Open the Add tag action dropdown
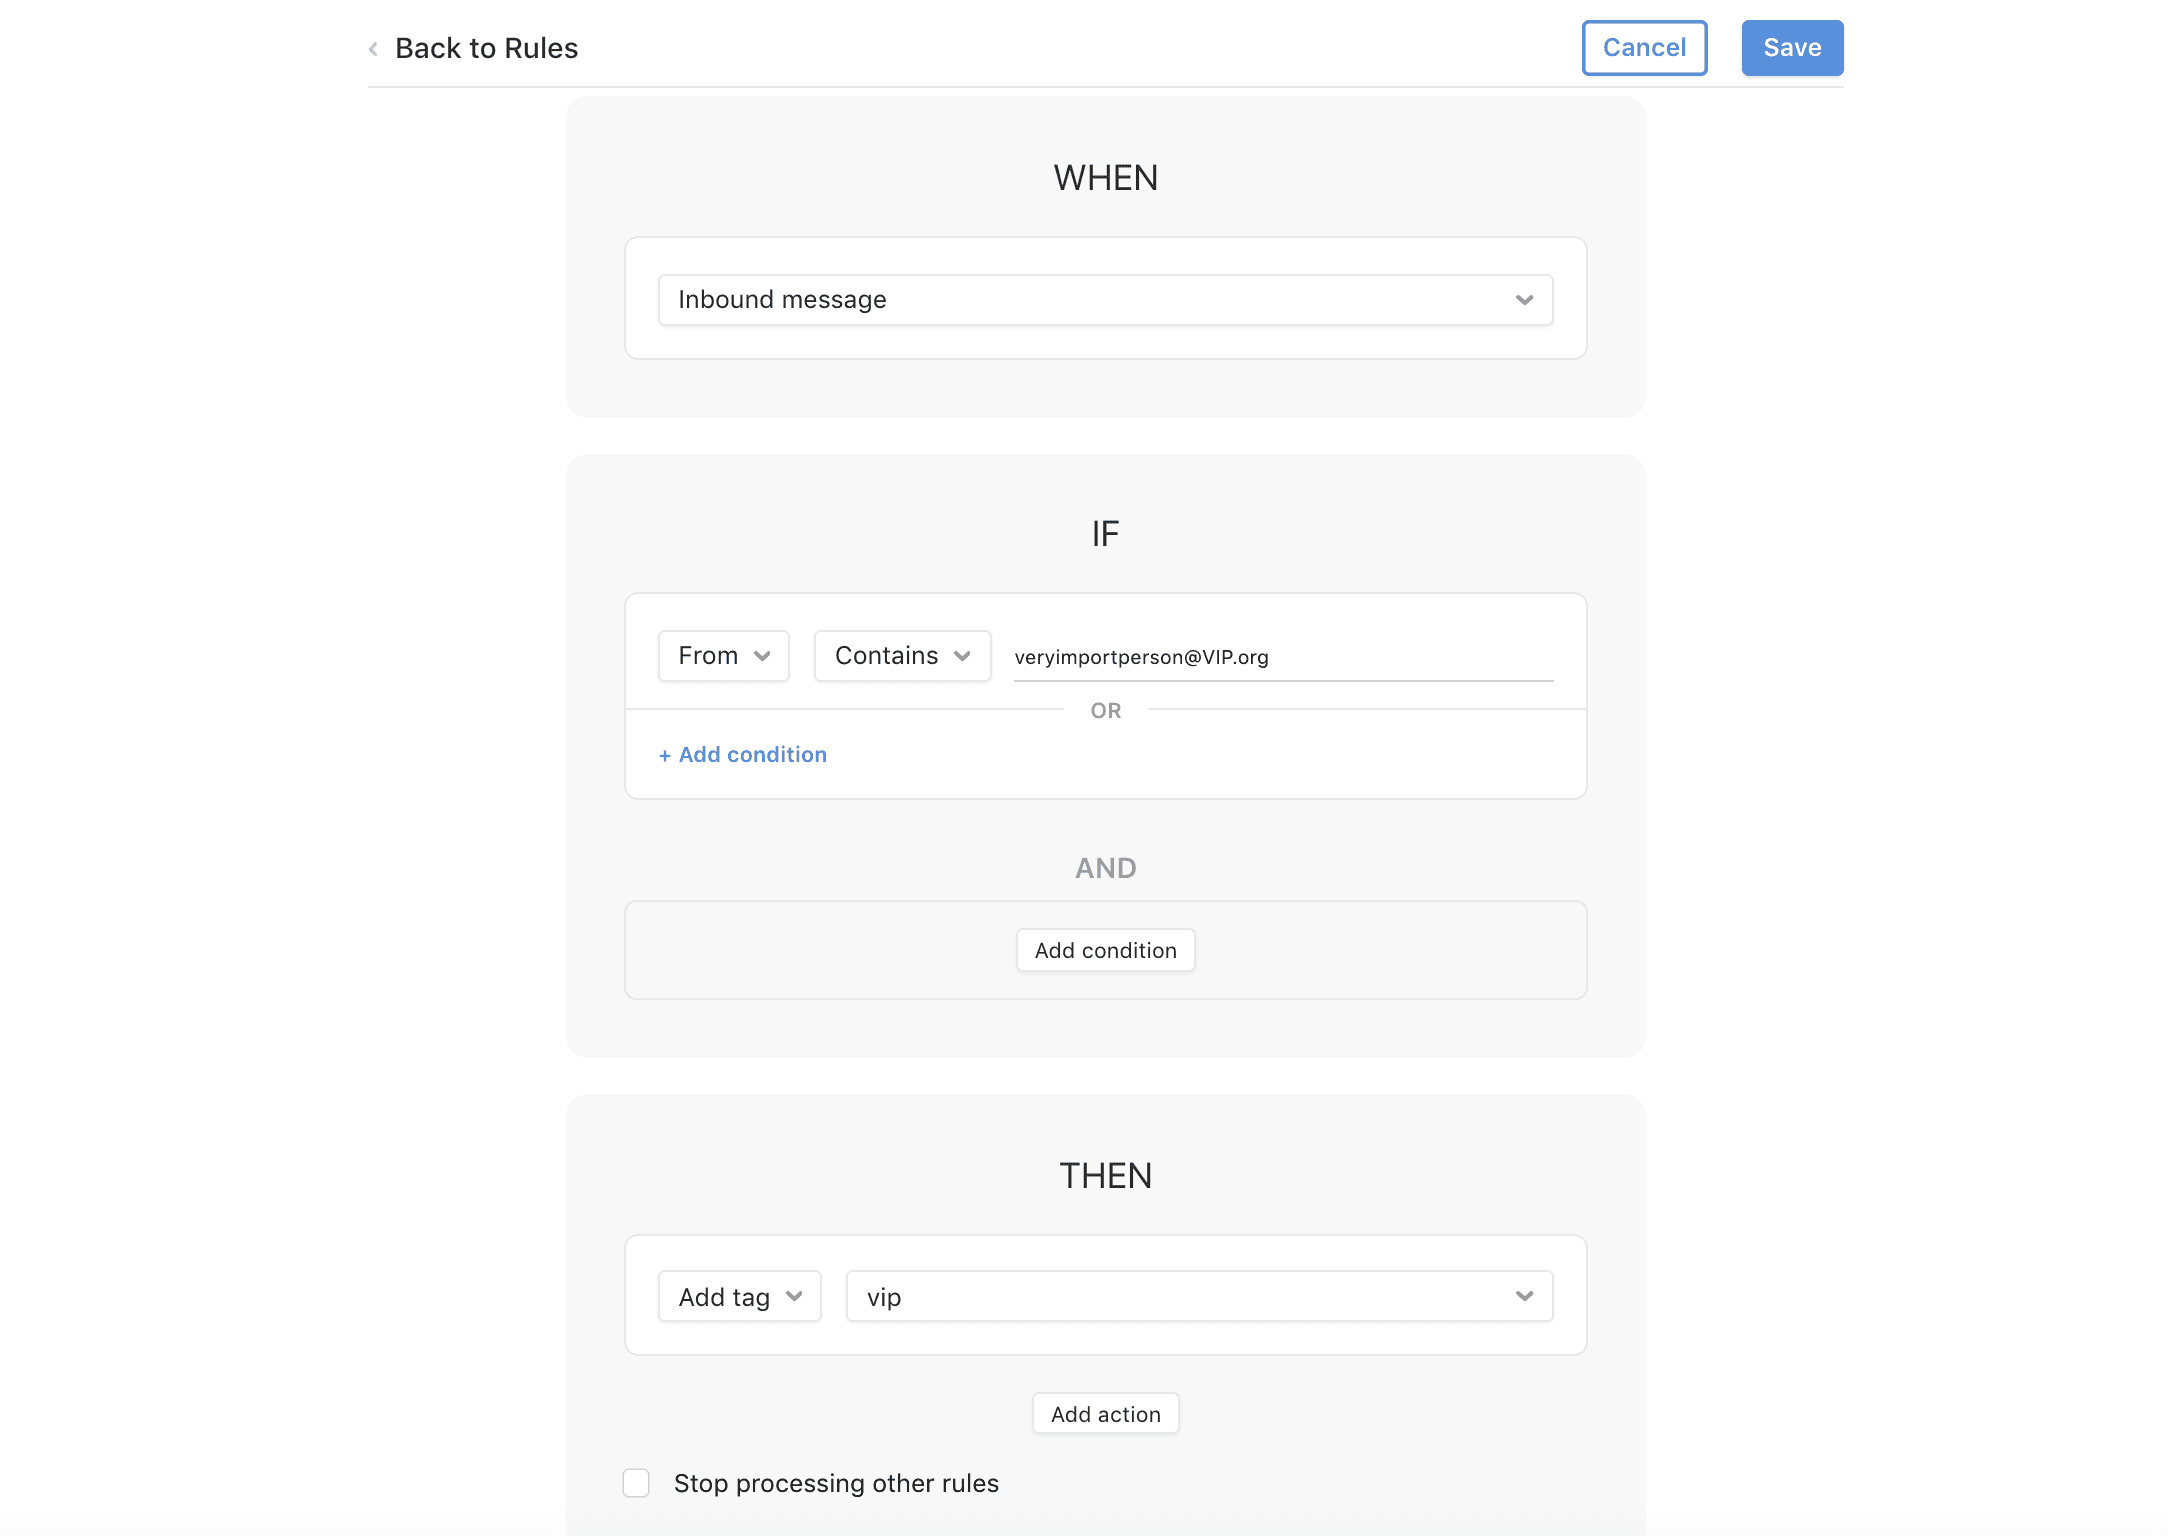The height and width of the screenshot is (1536, 2168). coord(739,1297)
